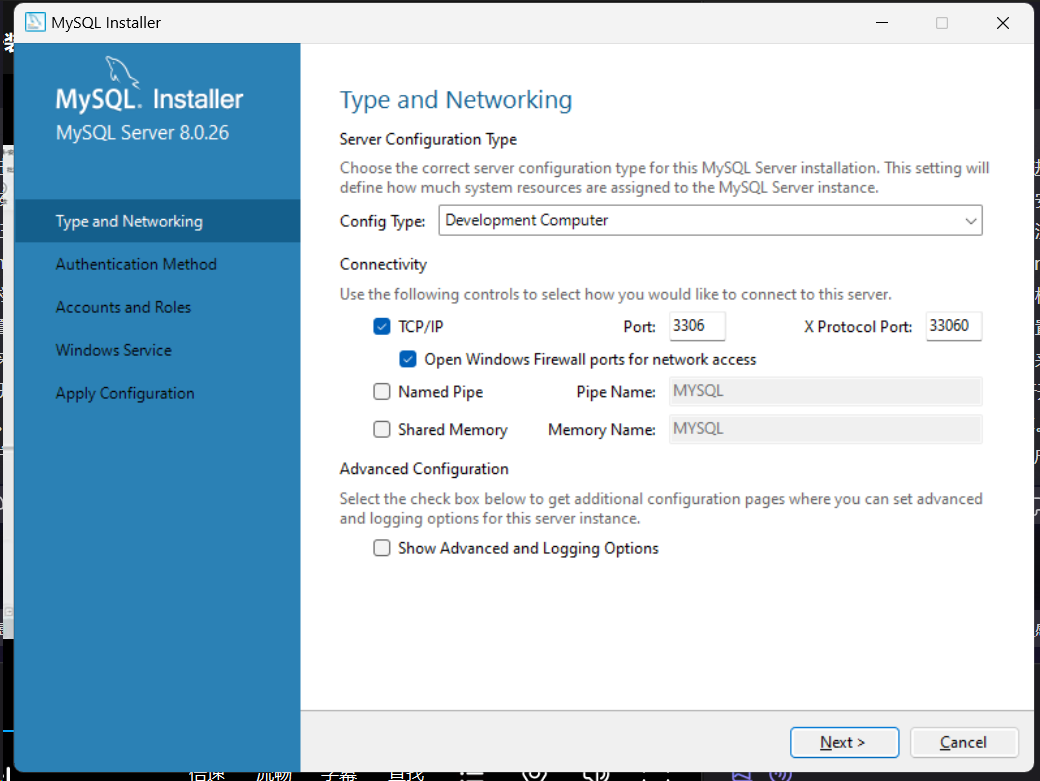The width and height of the screenshot is (1040, 781).
Task: Click the 'Advanced Configuration' section heading
Action: pos(424,469)
